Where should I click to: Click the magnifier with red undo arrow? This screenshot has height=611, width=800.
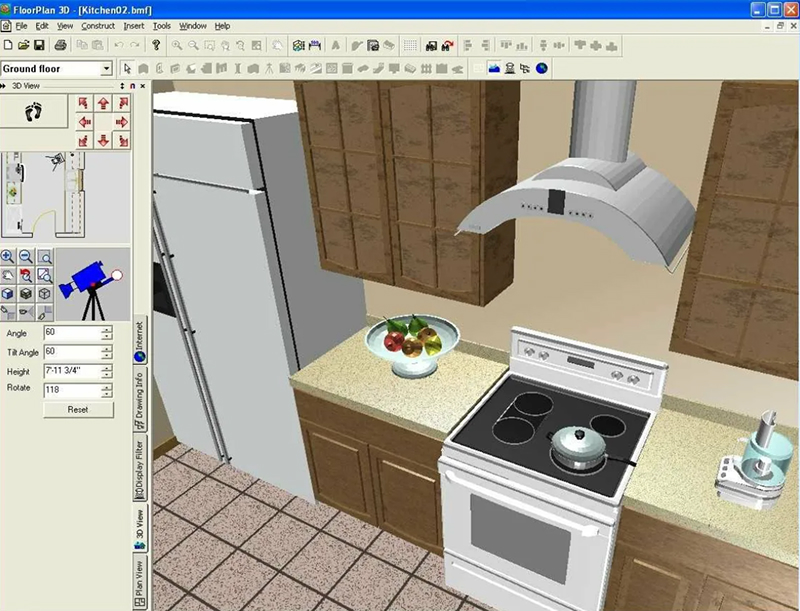26,275
